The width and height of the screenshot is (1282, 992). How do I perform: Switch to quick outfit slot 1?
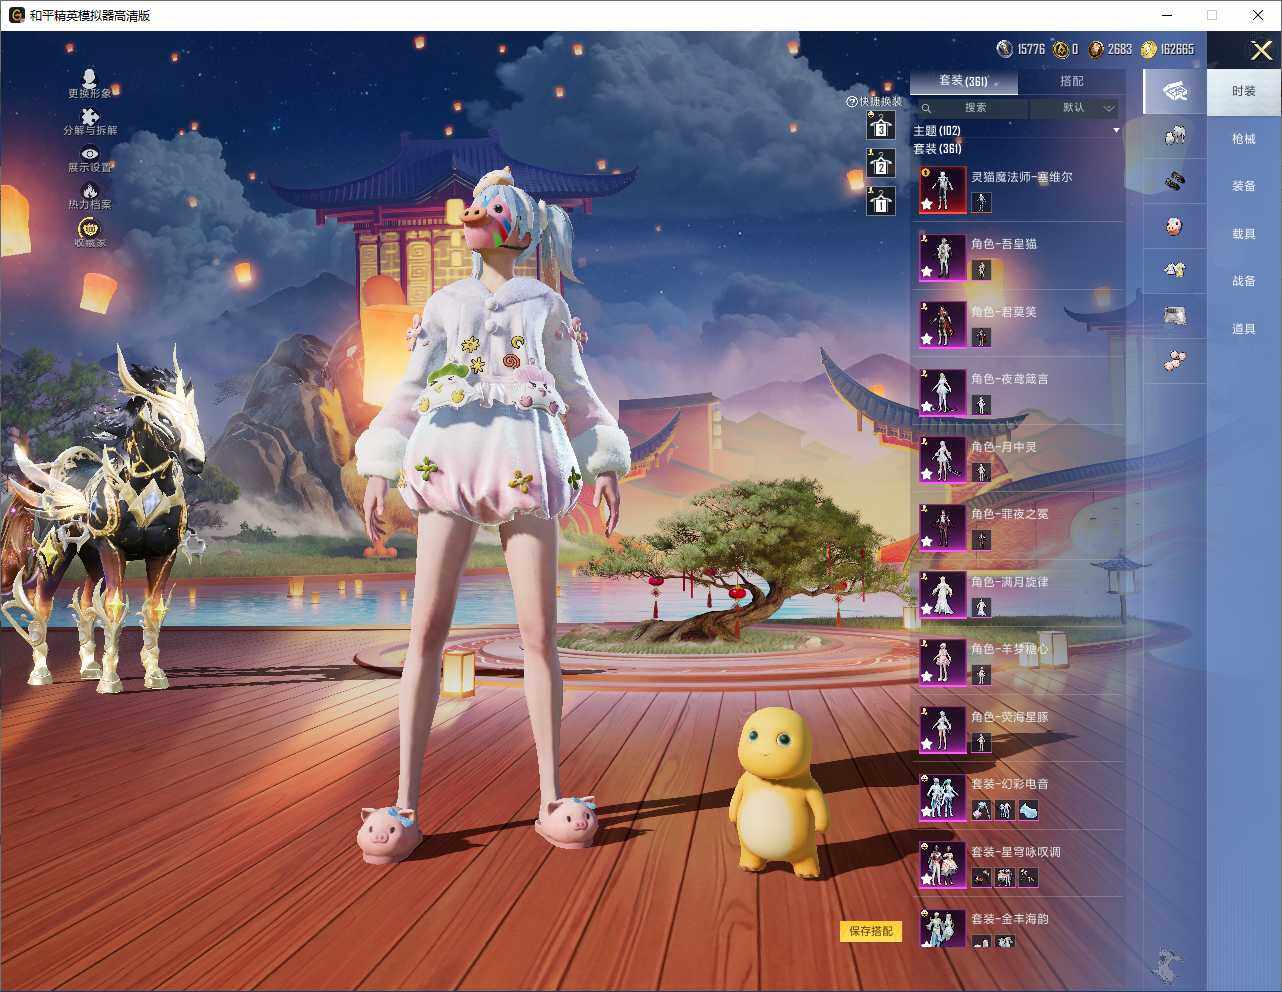pyautogui.click(x=880, y=201)
